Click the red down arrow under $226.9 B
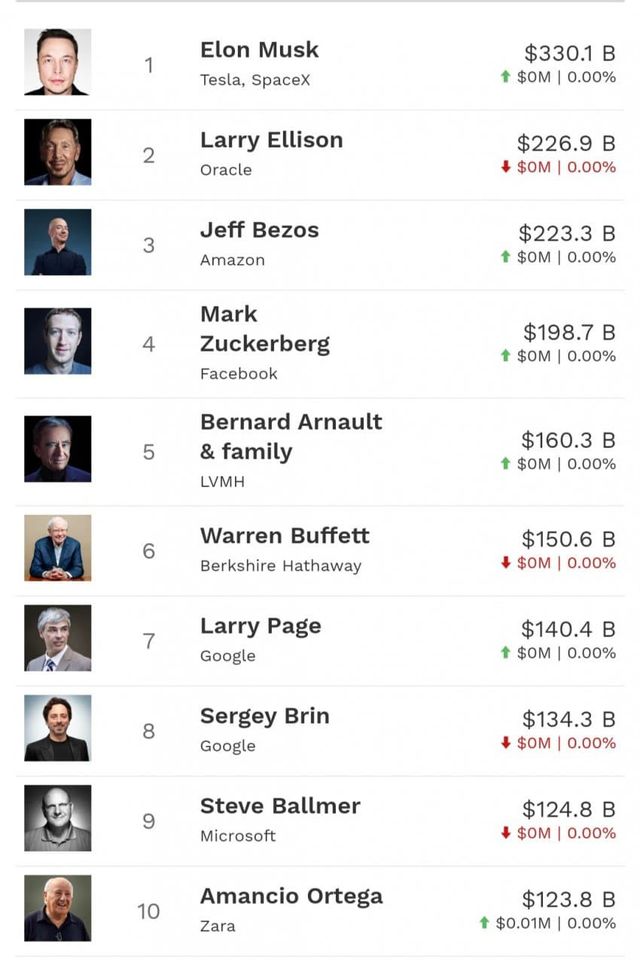 pos(506,167)
